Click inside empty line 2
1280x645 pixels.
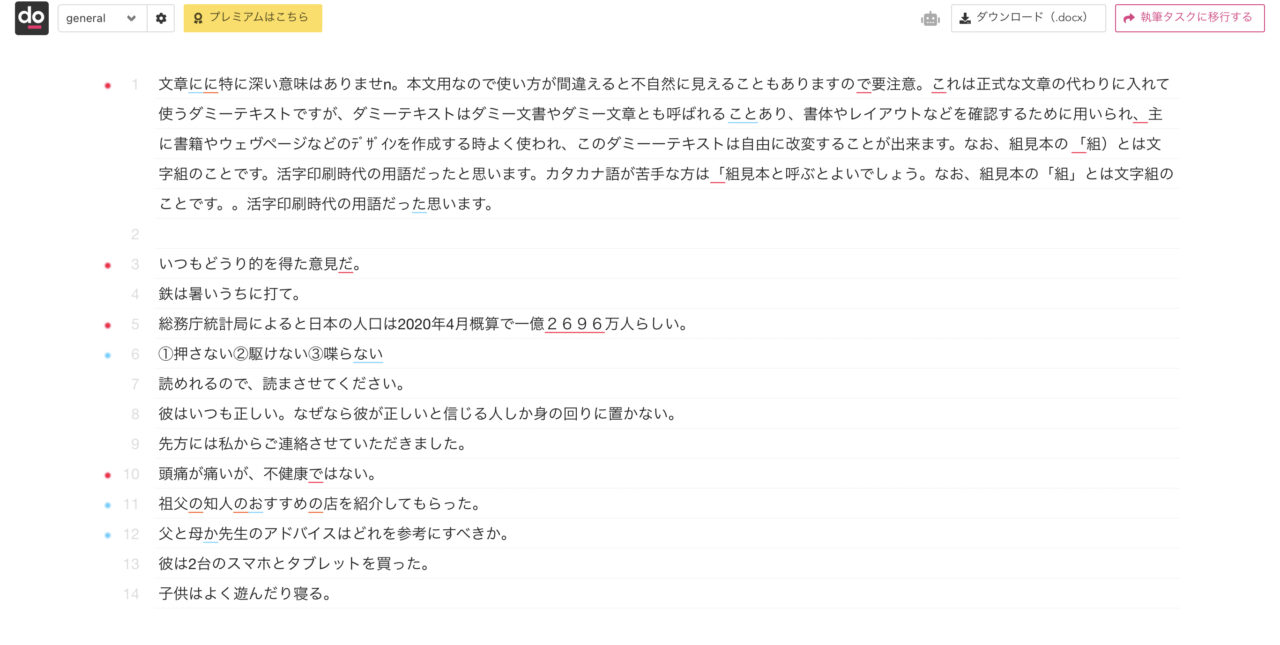pyautogui.click(x=668, y=234)
